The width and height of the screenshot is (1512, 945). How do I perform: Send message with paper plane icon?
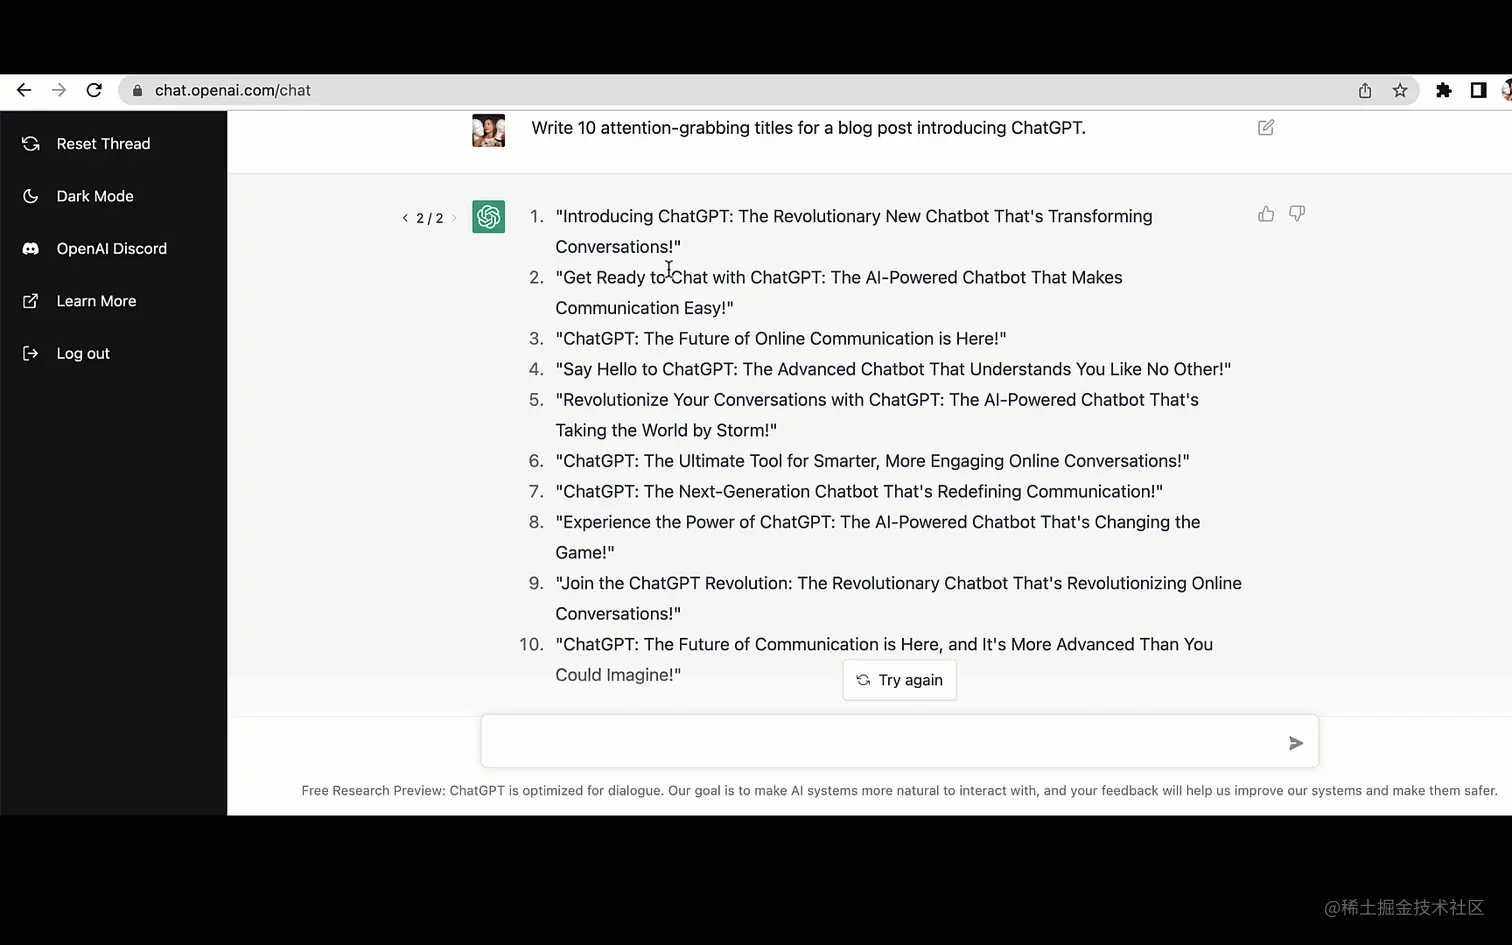coord(1296,743)
